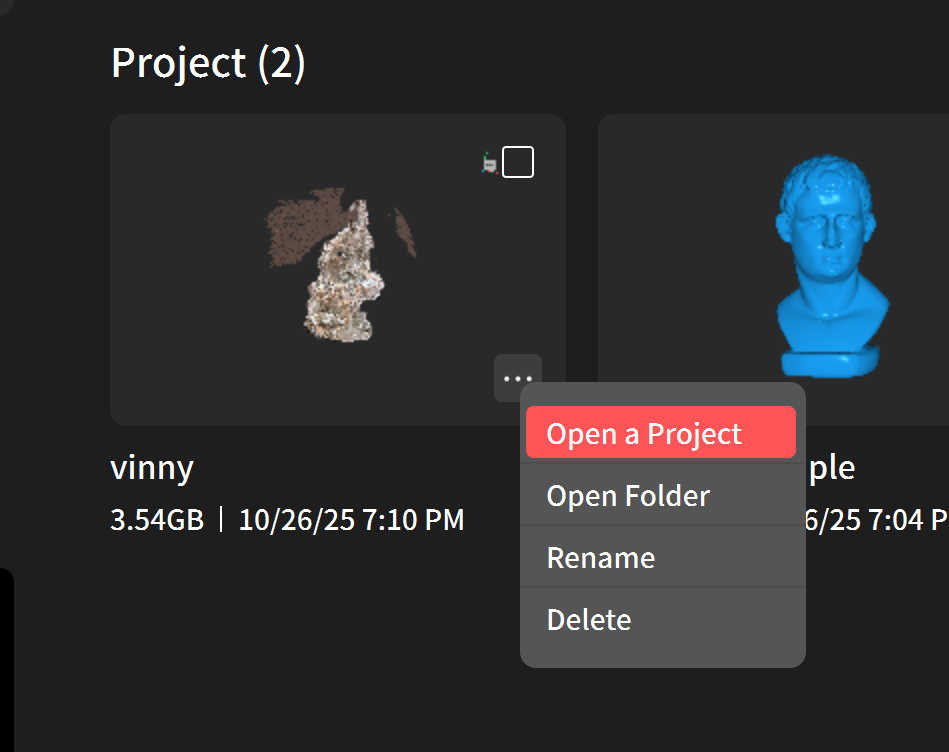Click the partially hidden second project name
The height and width of the screenshot is (752, 949).
pos(832,468)
